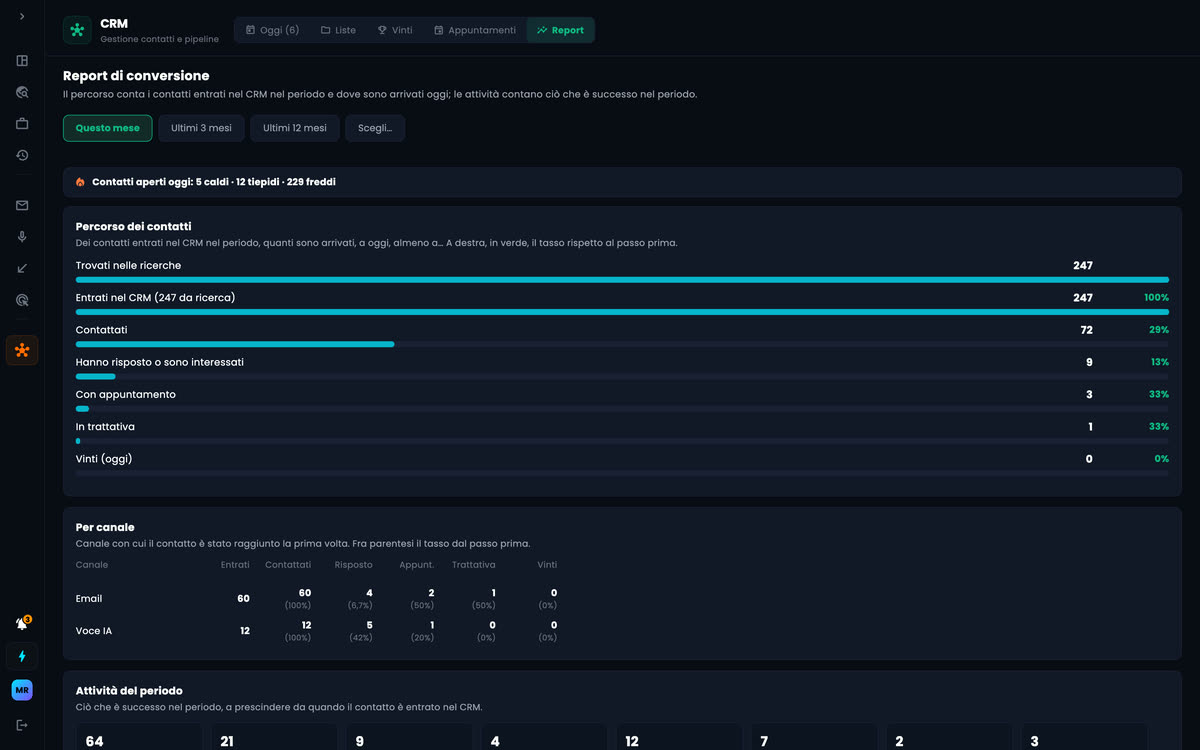The image size is (1200, 750).
Task: Open the dashboard layout icon in sidebar
Action: tap(22, 61)
